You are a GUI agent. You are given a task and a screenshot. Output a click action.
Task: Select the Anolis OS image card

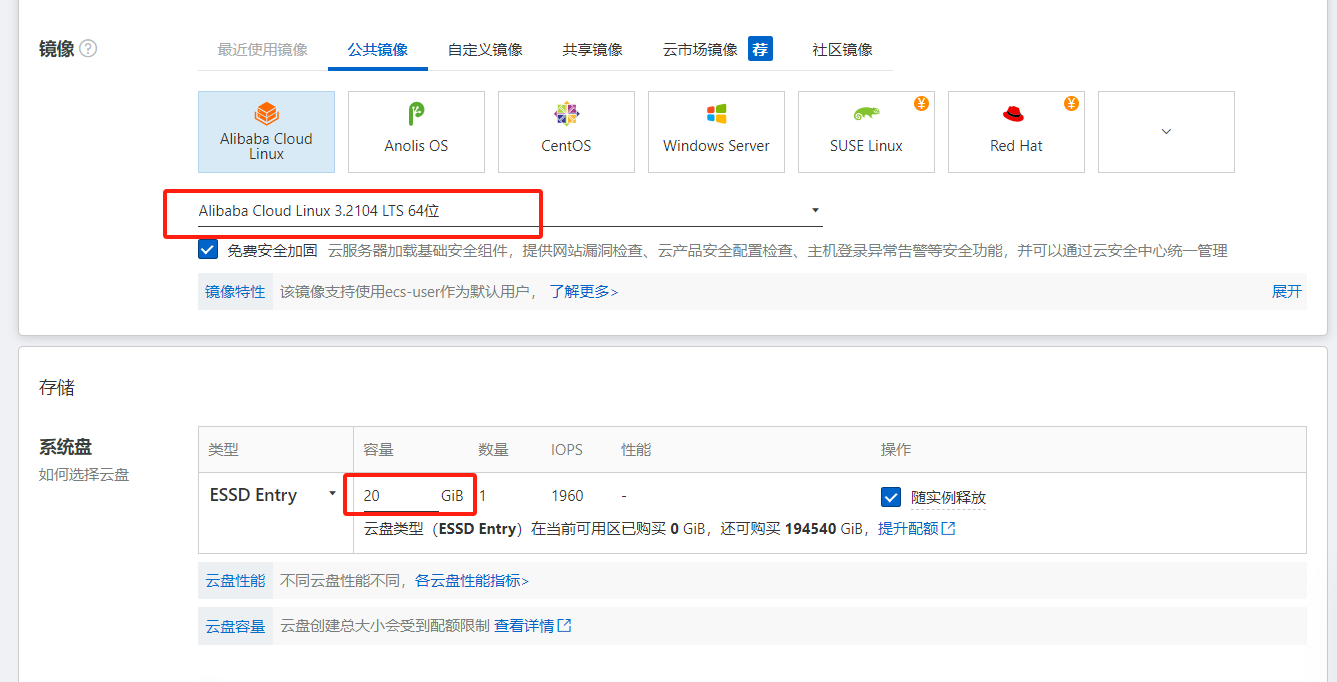point(416,132)
